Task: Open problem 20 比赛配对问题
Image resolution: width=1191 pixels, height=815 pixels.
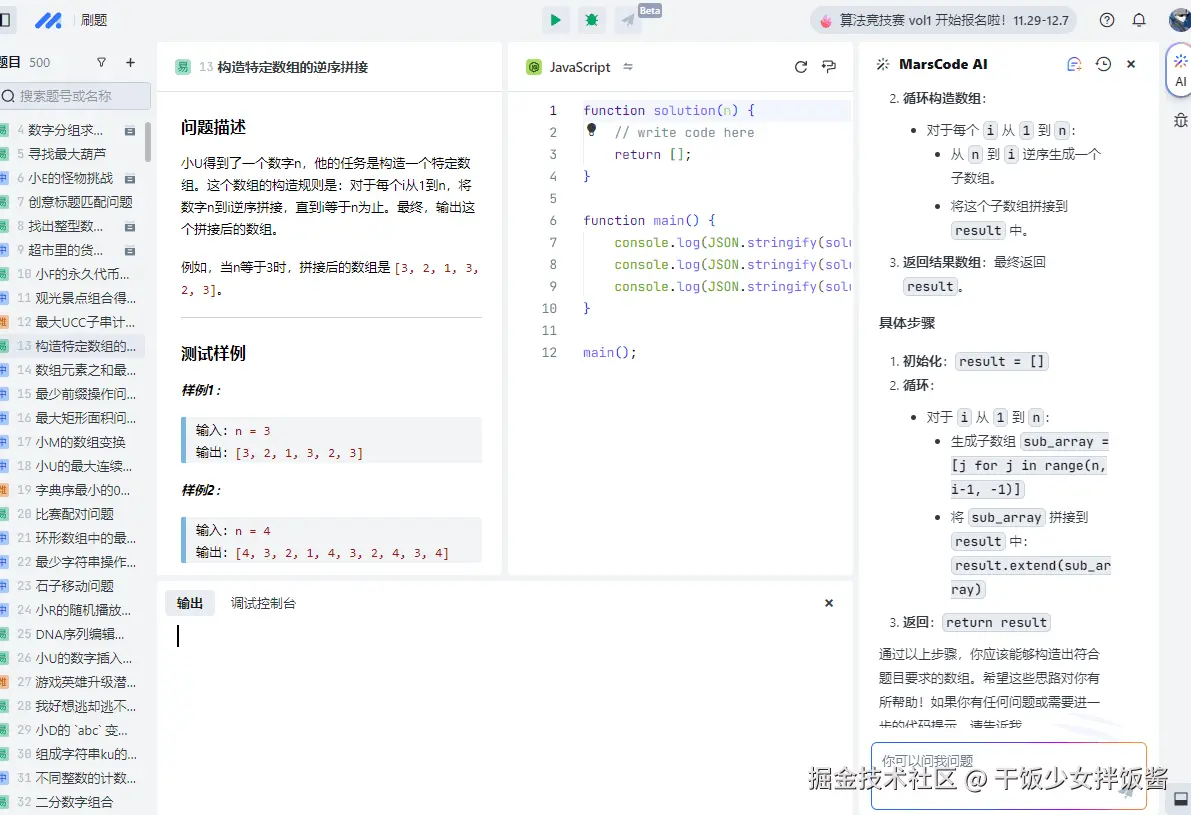Action: pyautogui.click(x=74, y=514)
